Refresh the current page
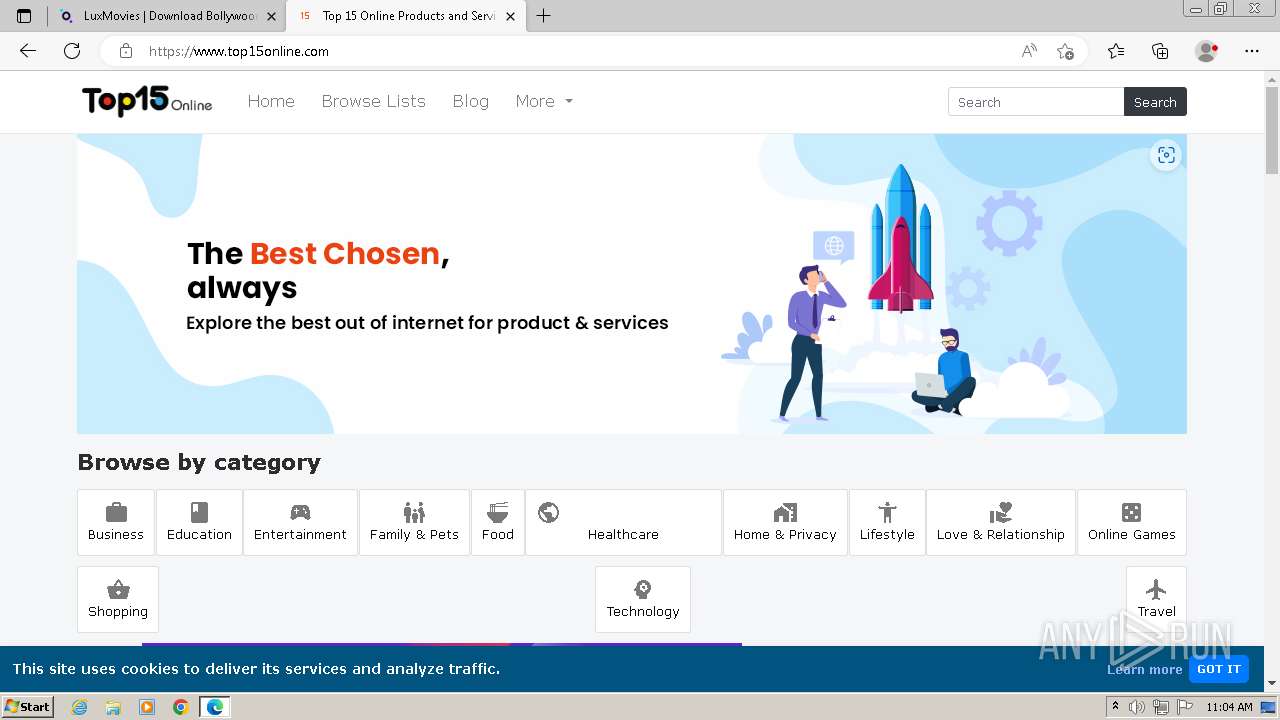 tap(72, 51)
